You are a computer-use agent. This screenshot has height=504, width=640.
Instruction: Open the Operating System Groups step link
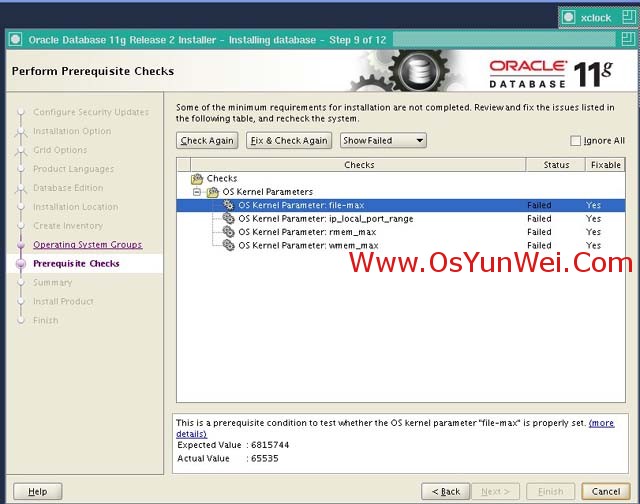coord(88,244)
